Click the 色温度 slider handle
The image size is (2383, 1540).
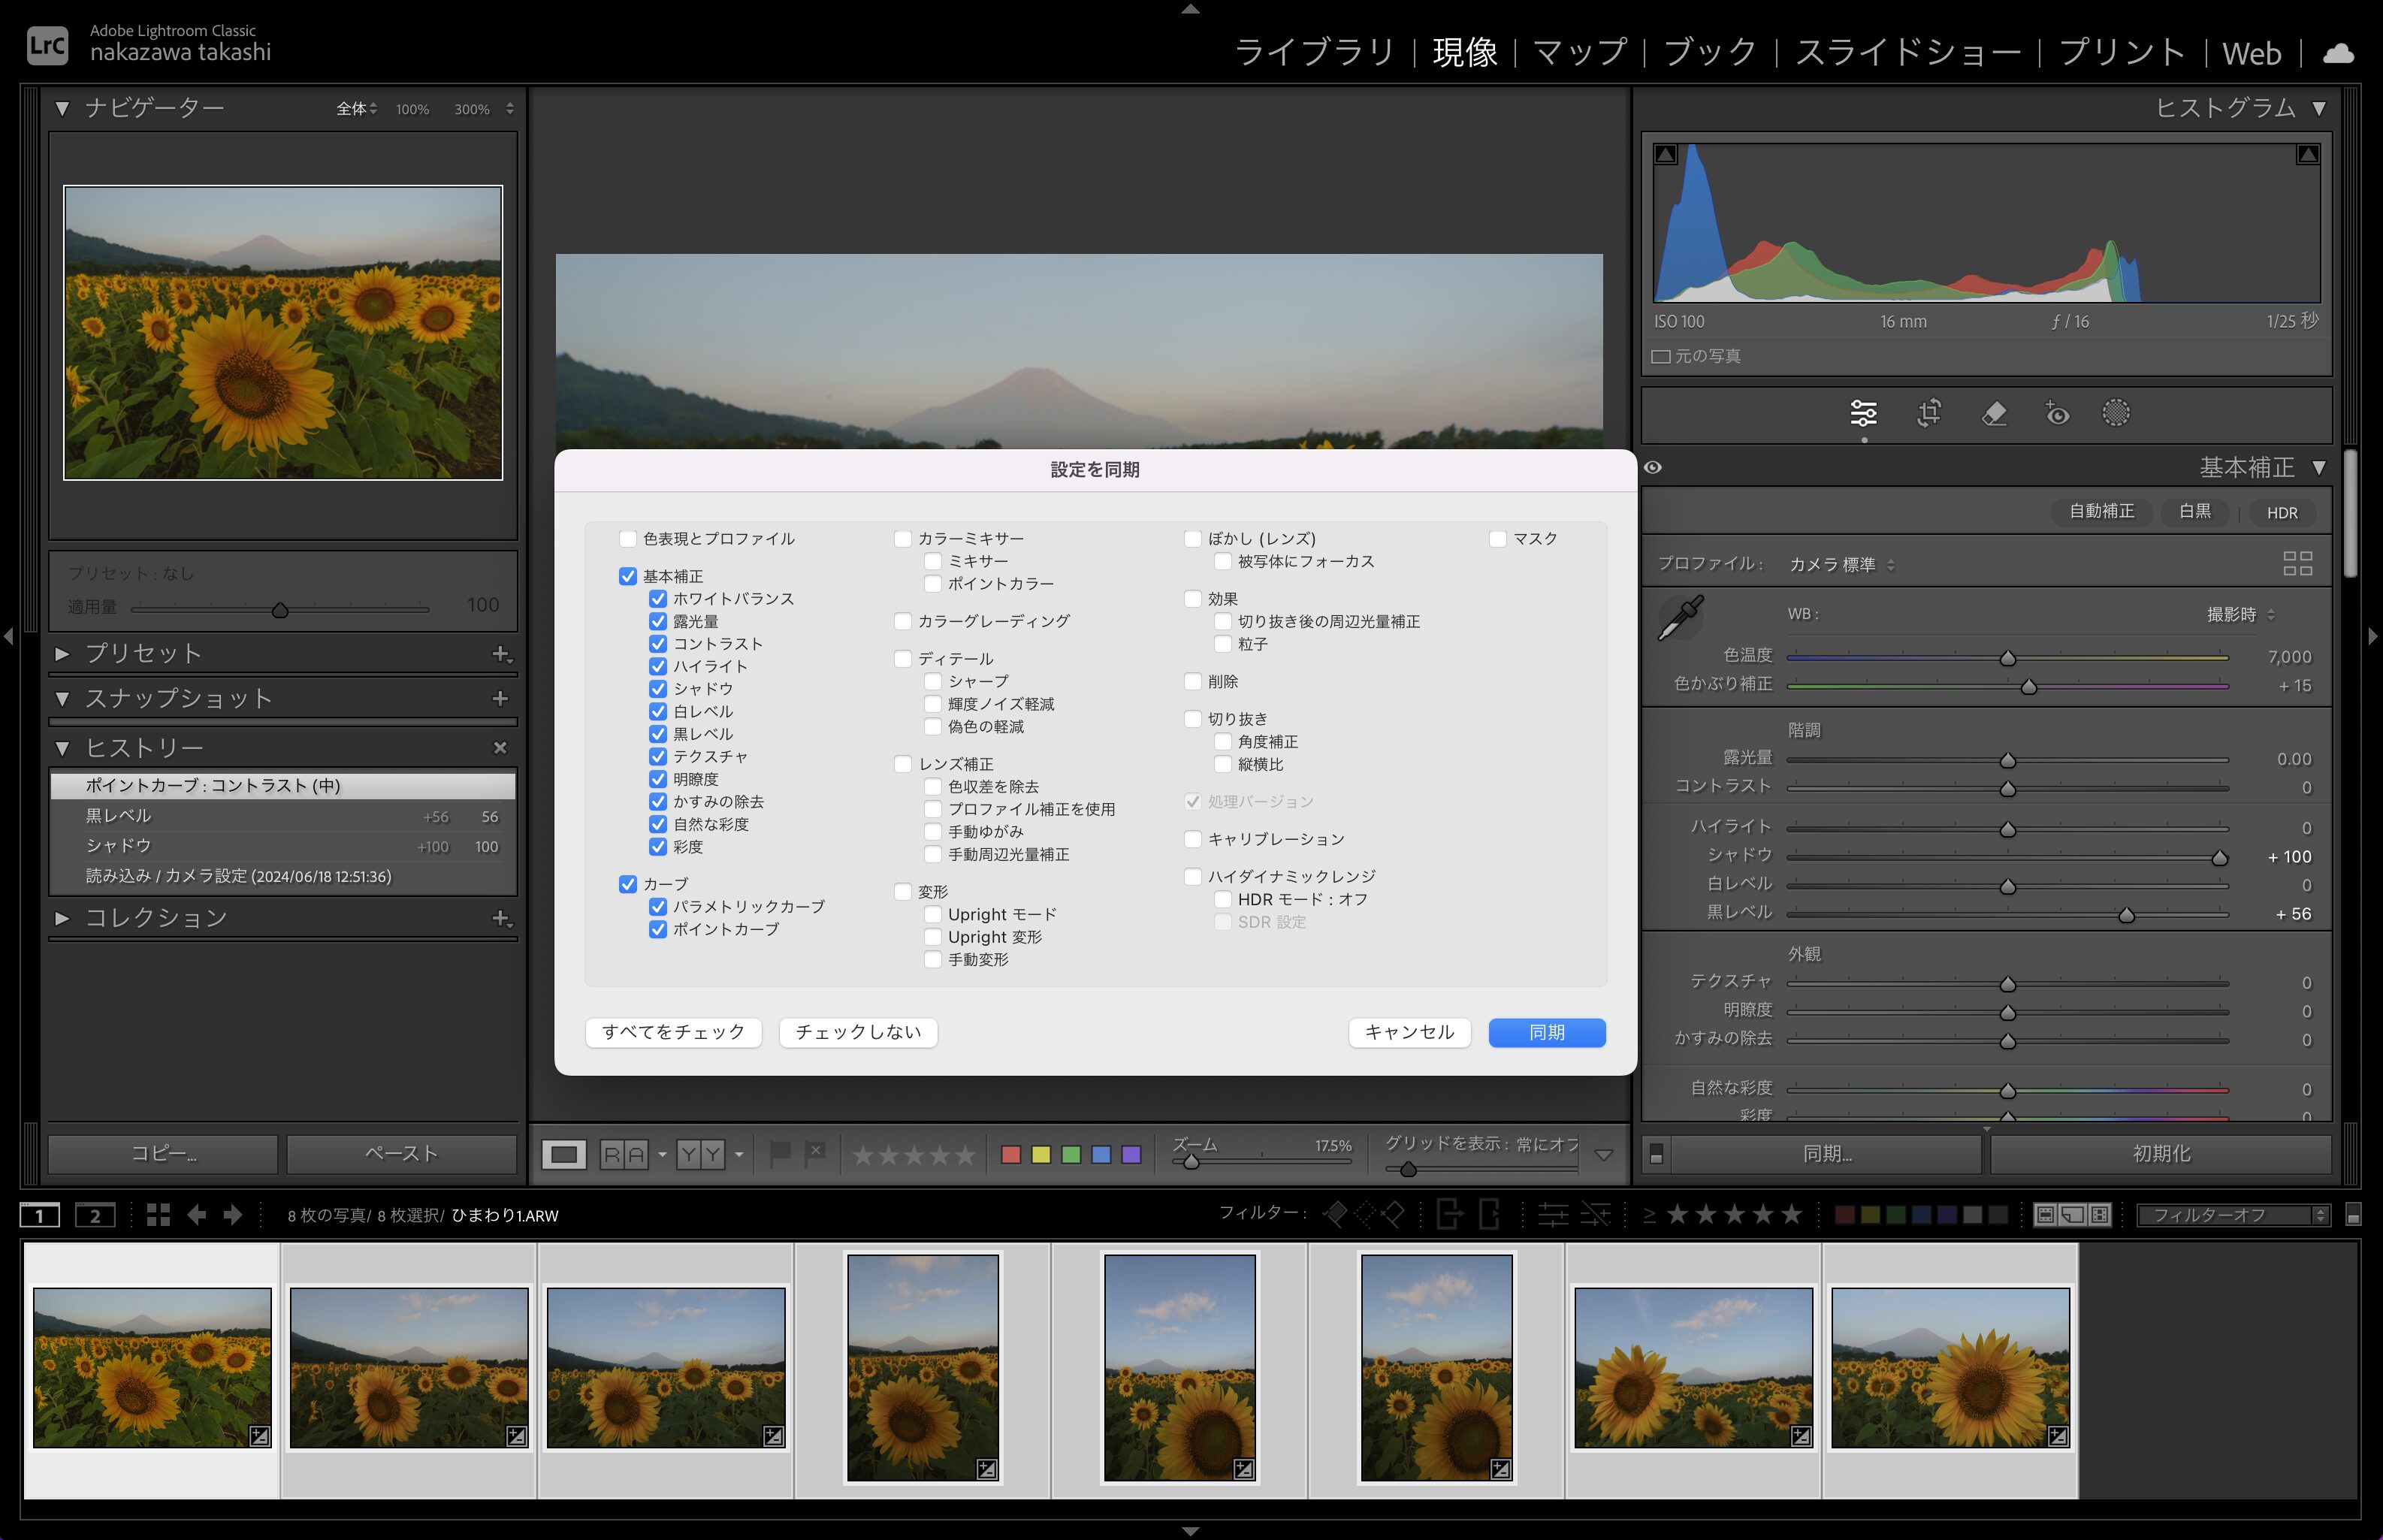tap(2007, 658)
